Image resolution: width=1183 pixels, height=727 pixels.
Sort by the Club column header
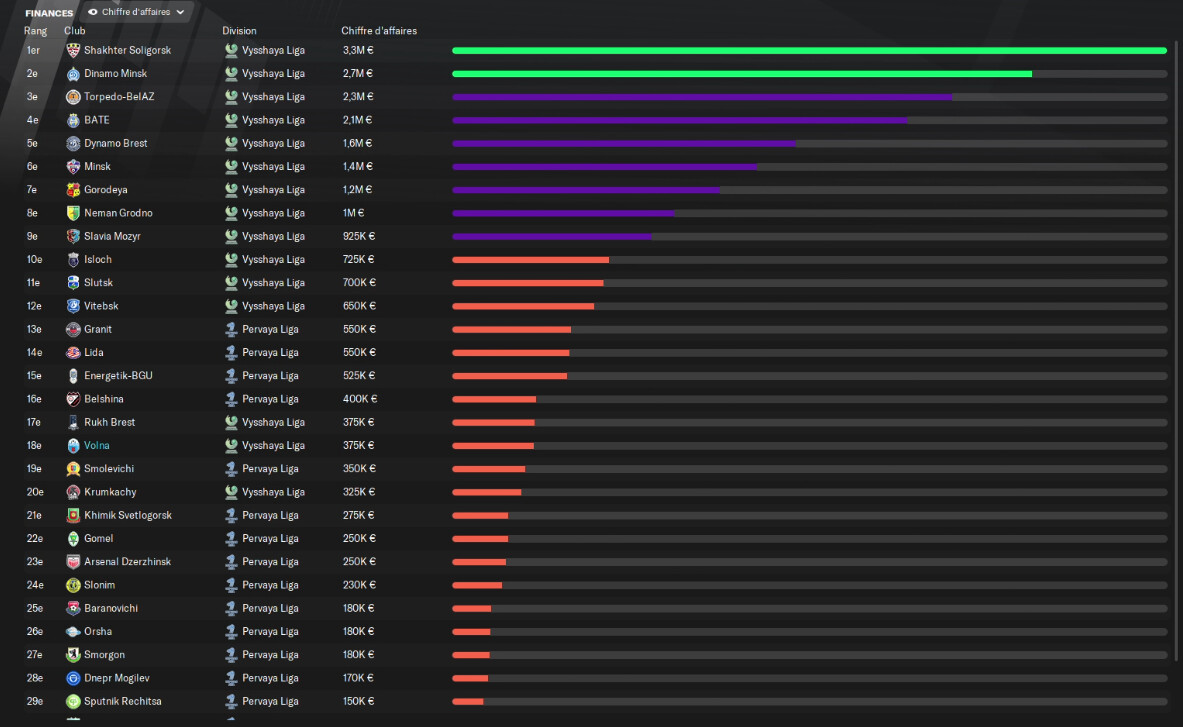(x=75, y=31)
